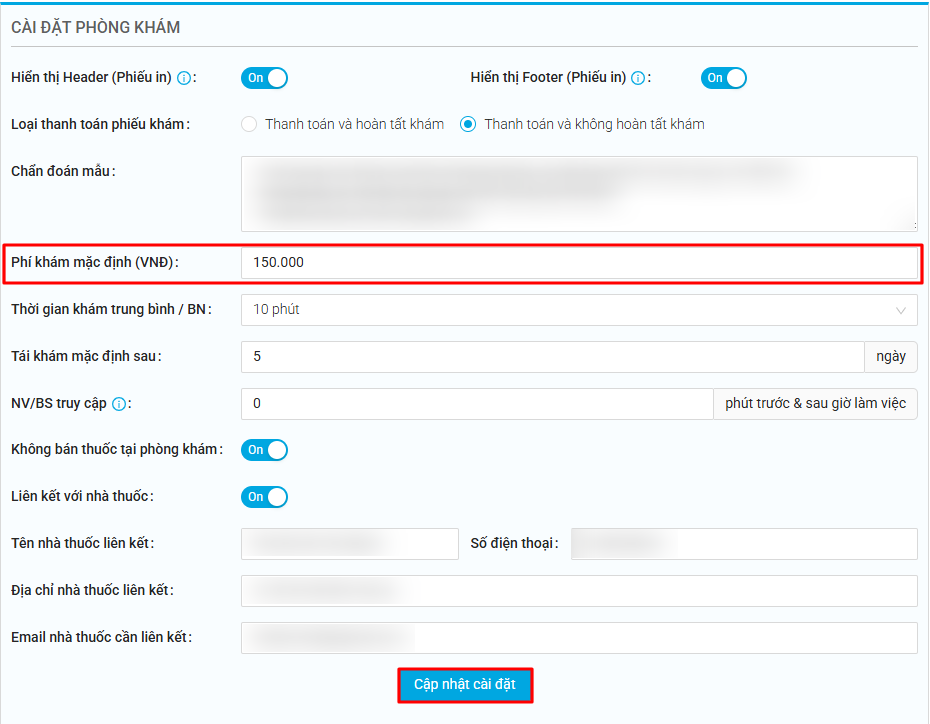This screenshot has width=930, height=724.
Task: Click the 'Loại thanh toán phiếu khám' label
Action: [100, 125]
